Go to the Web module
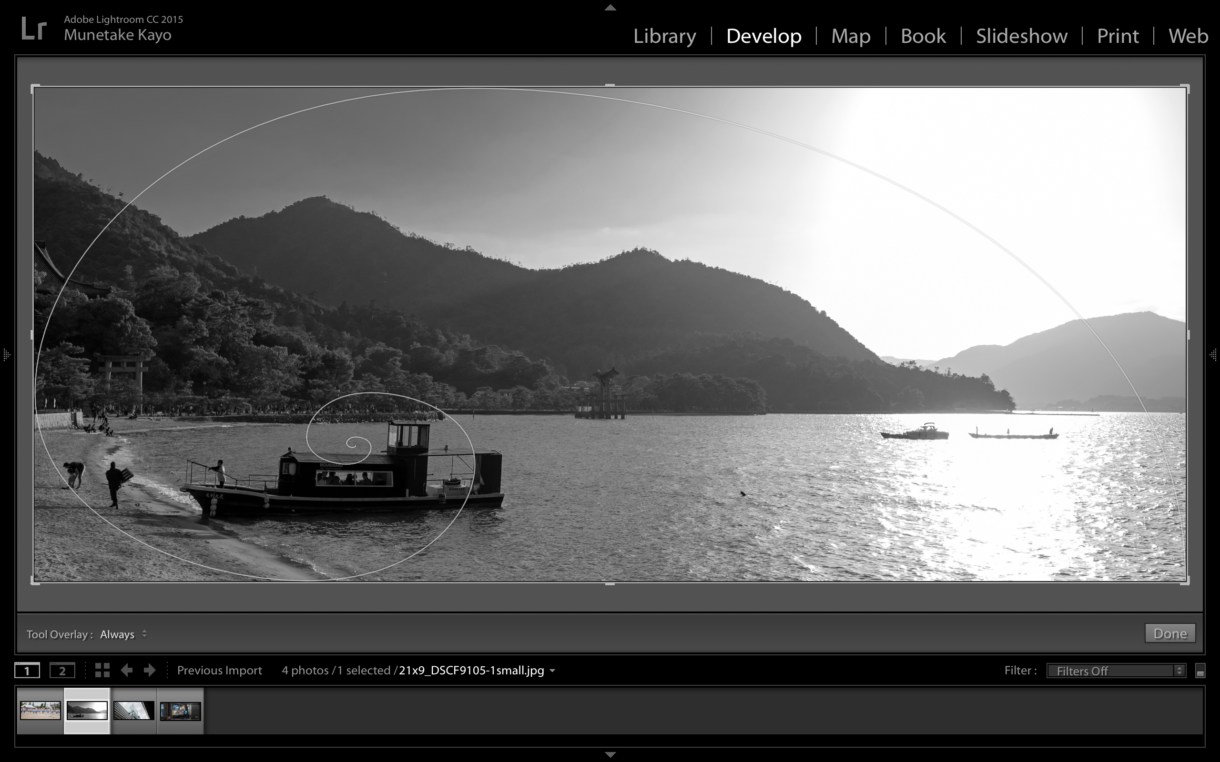Screen dimensions: 1220x762 point(1188,36)
